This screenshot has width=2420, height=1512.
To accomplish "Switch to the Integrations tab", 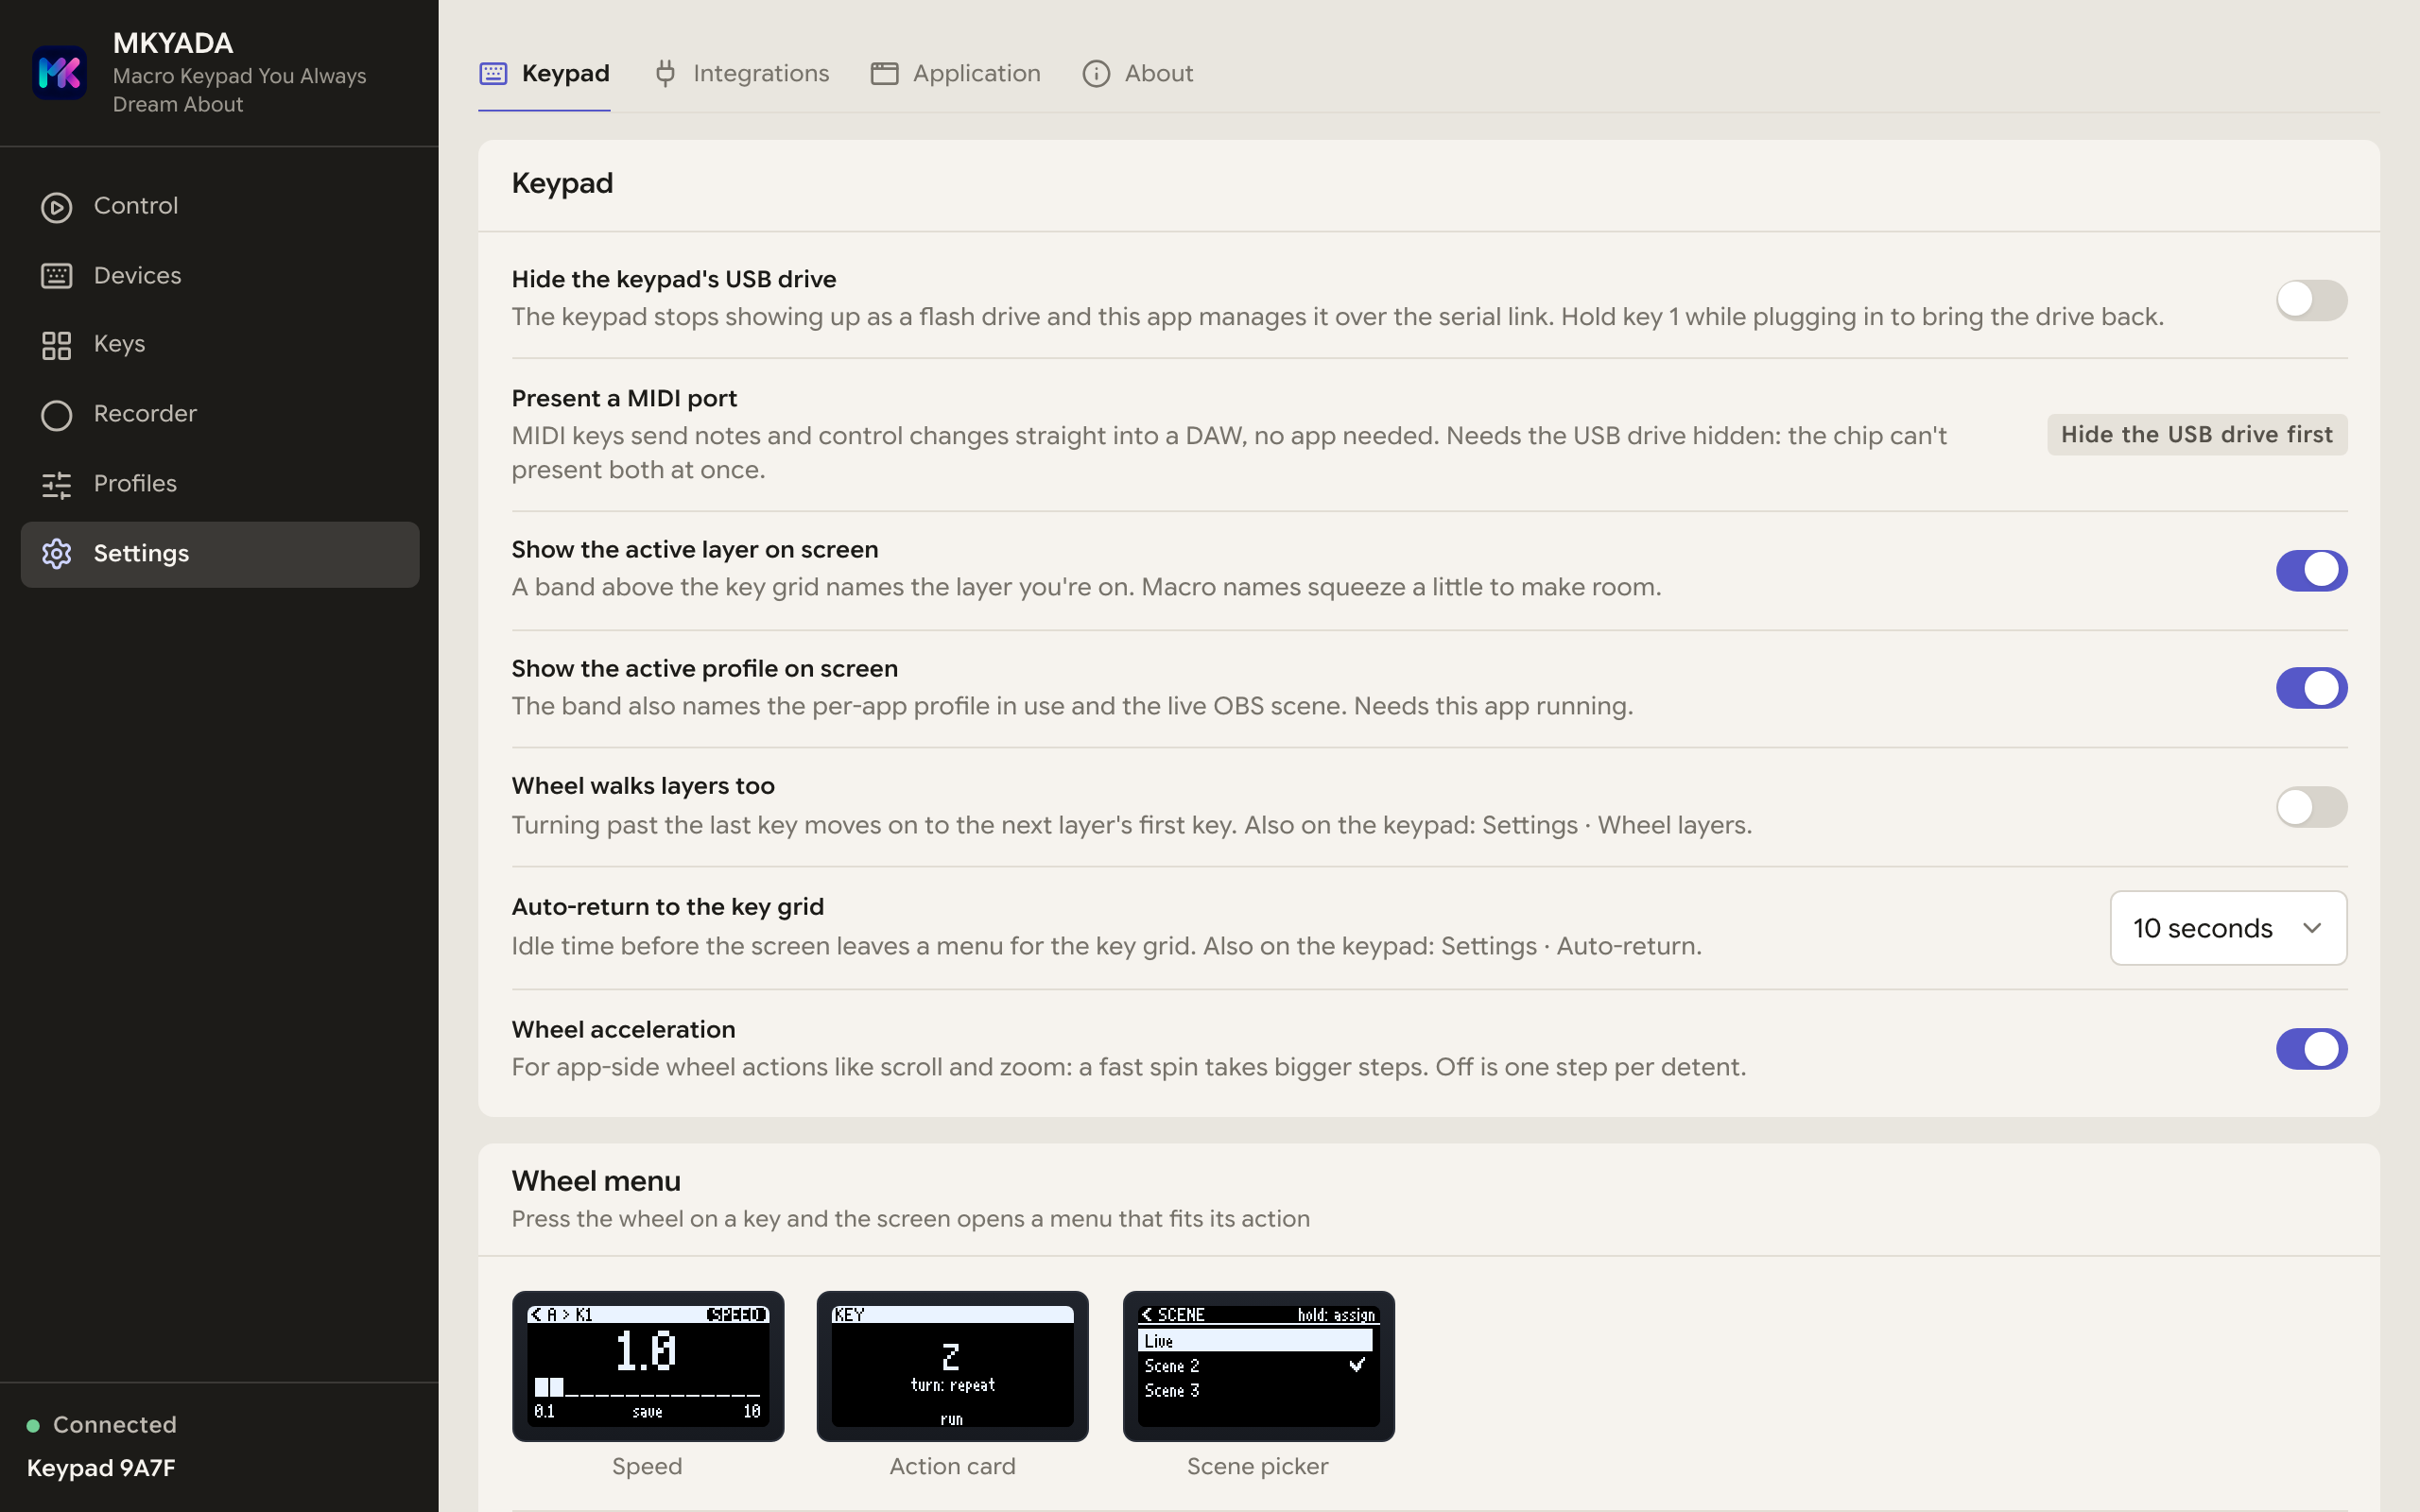I will tap(741, 74).
